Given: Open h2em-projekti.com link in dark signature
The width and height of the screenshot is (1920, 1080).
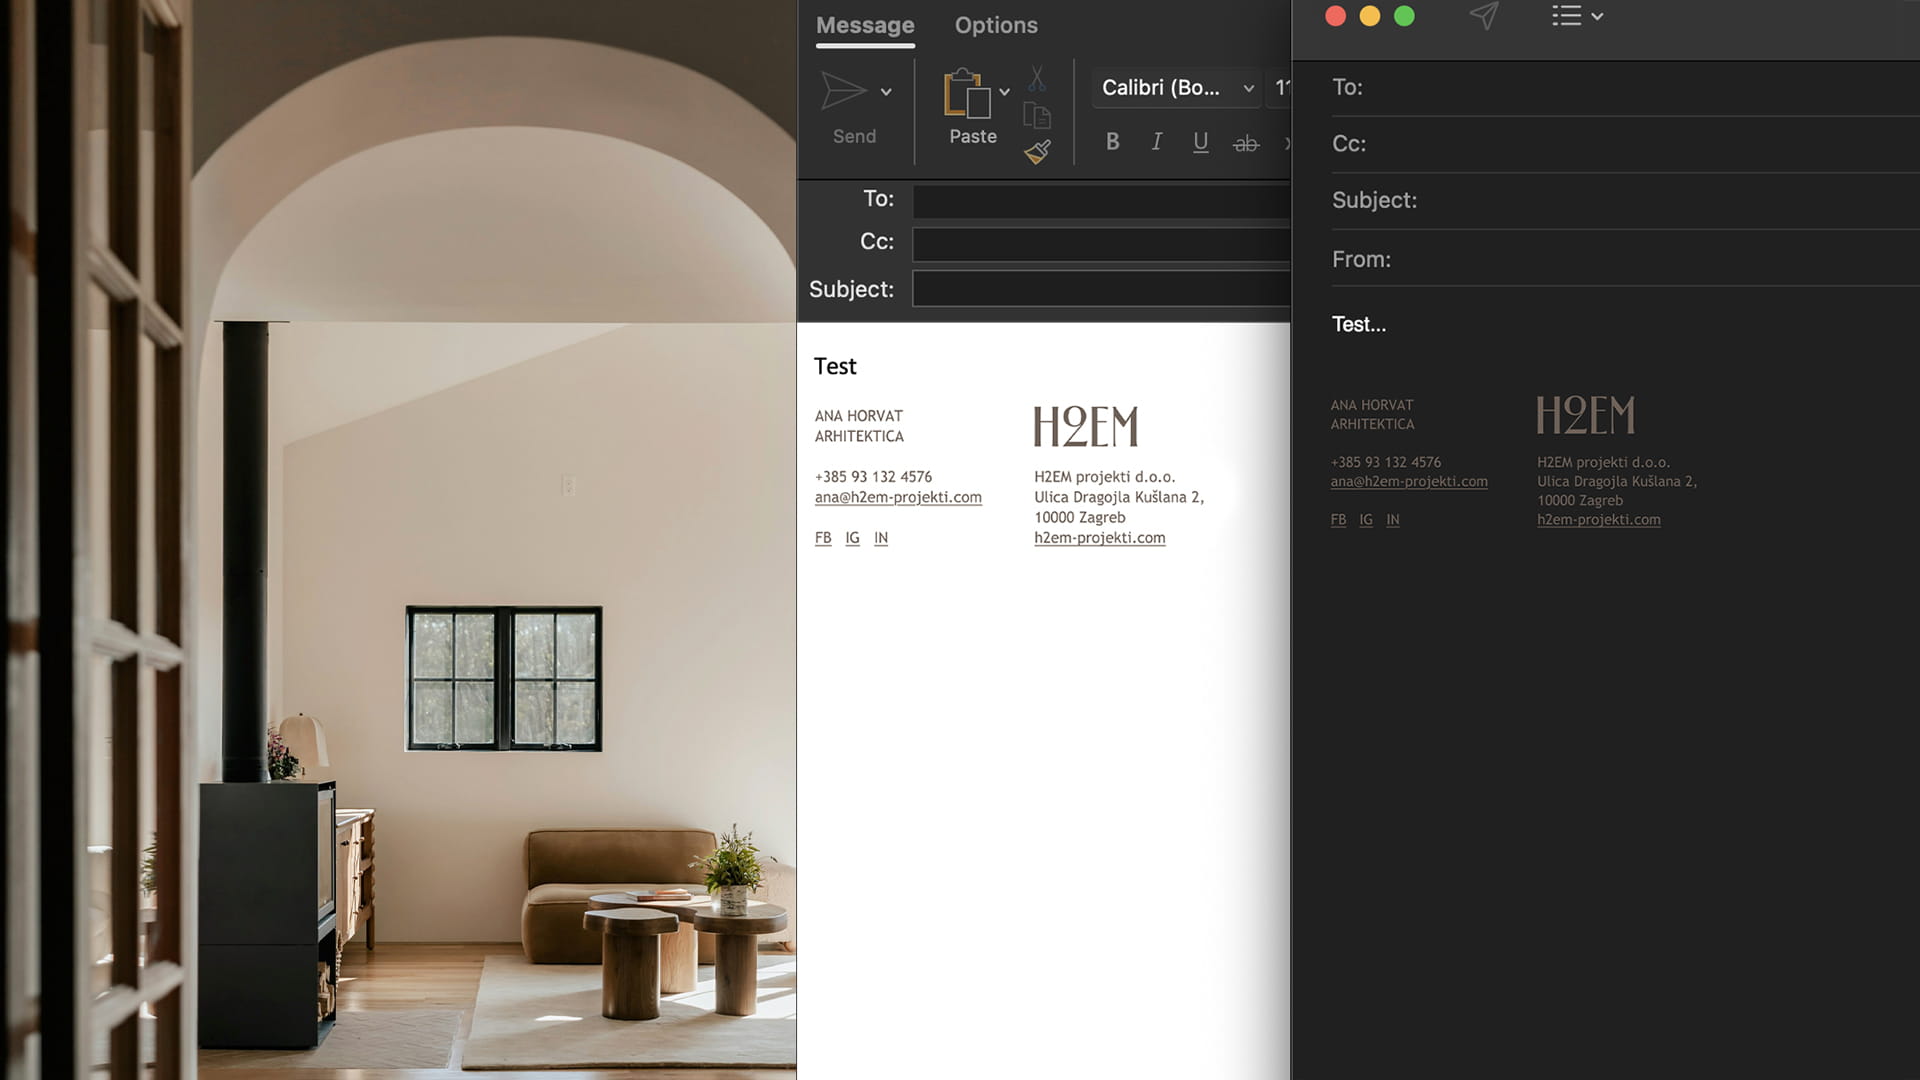Looking at the screenshot, I should [x=1598, y=519].
